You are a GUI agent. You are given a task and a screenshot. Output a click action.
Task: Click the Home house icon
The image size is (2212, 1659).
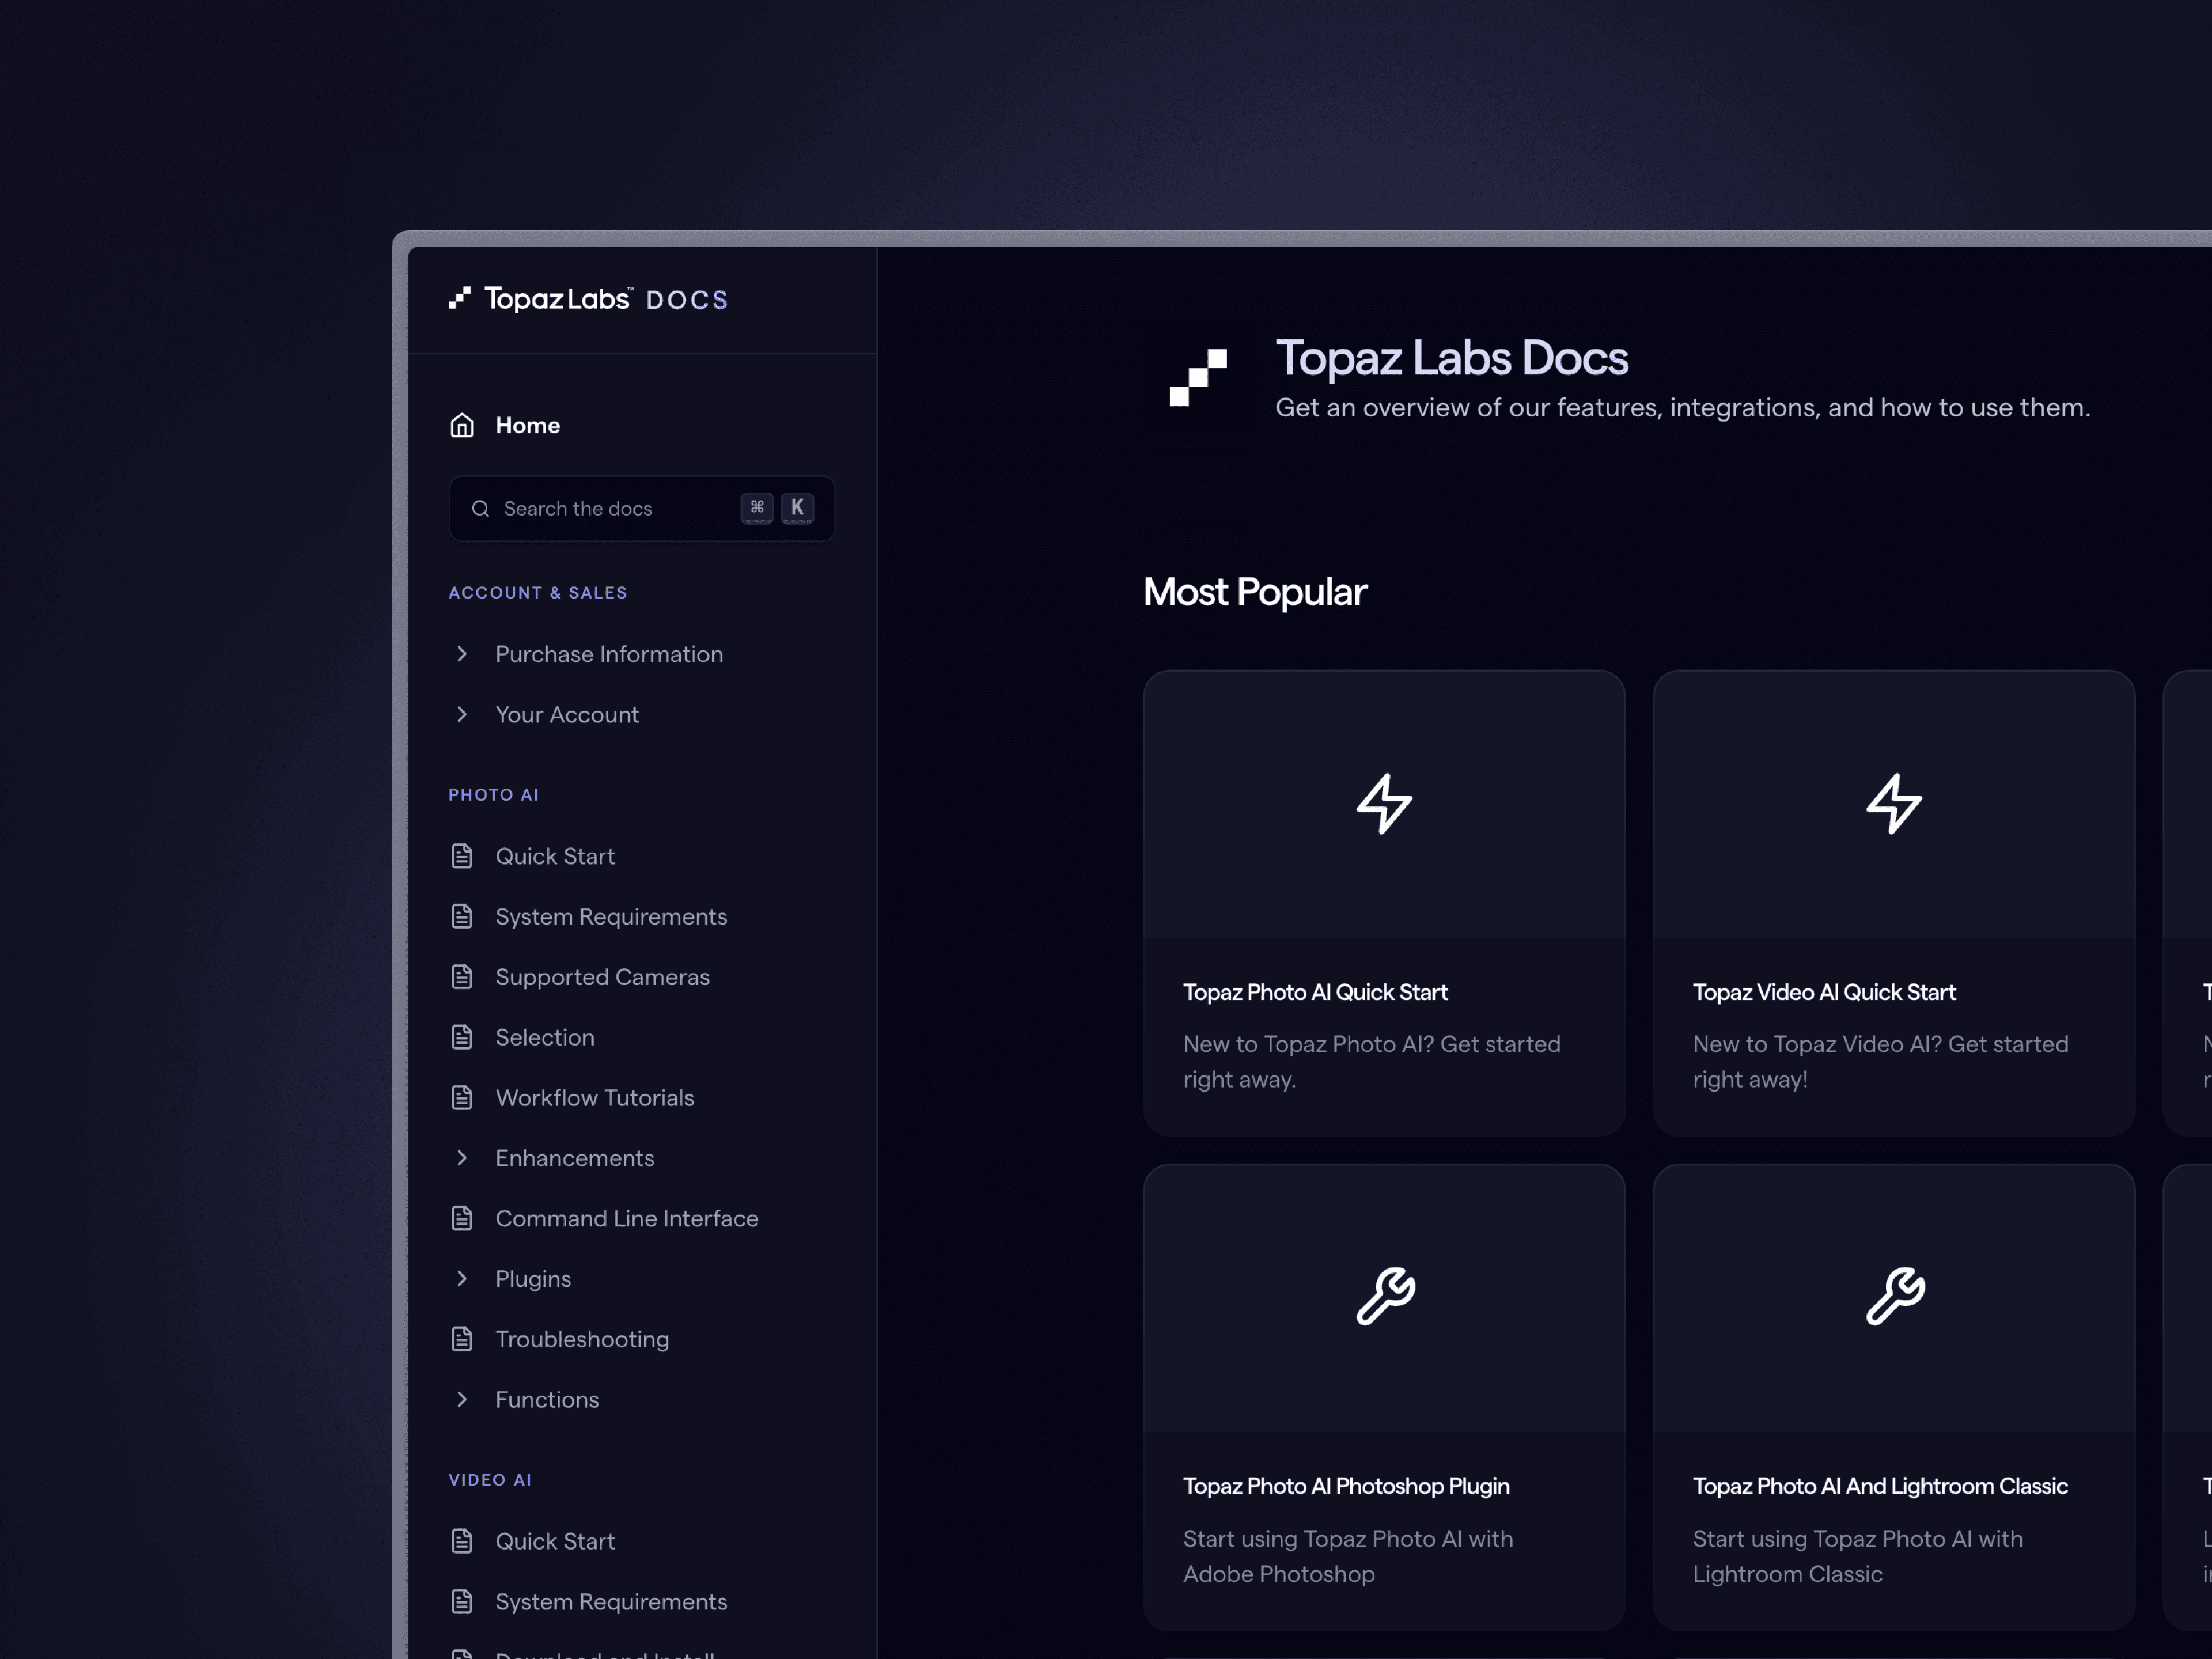[461, 425]
